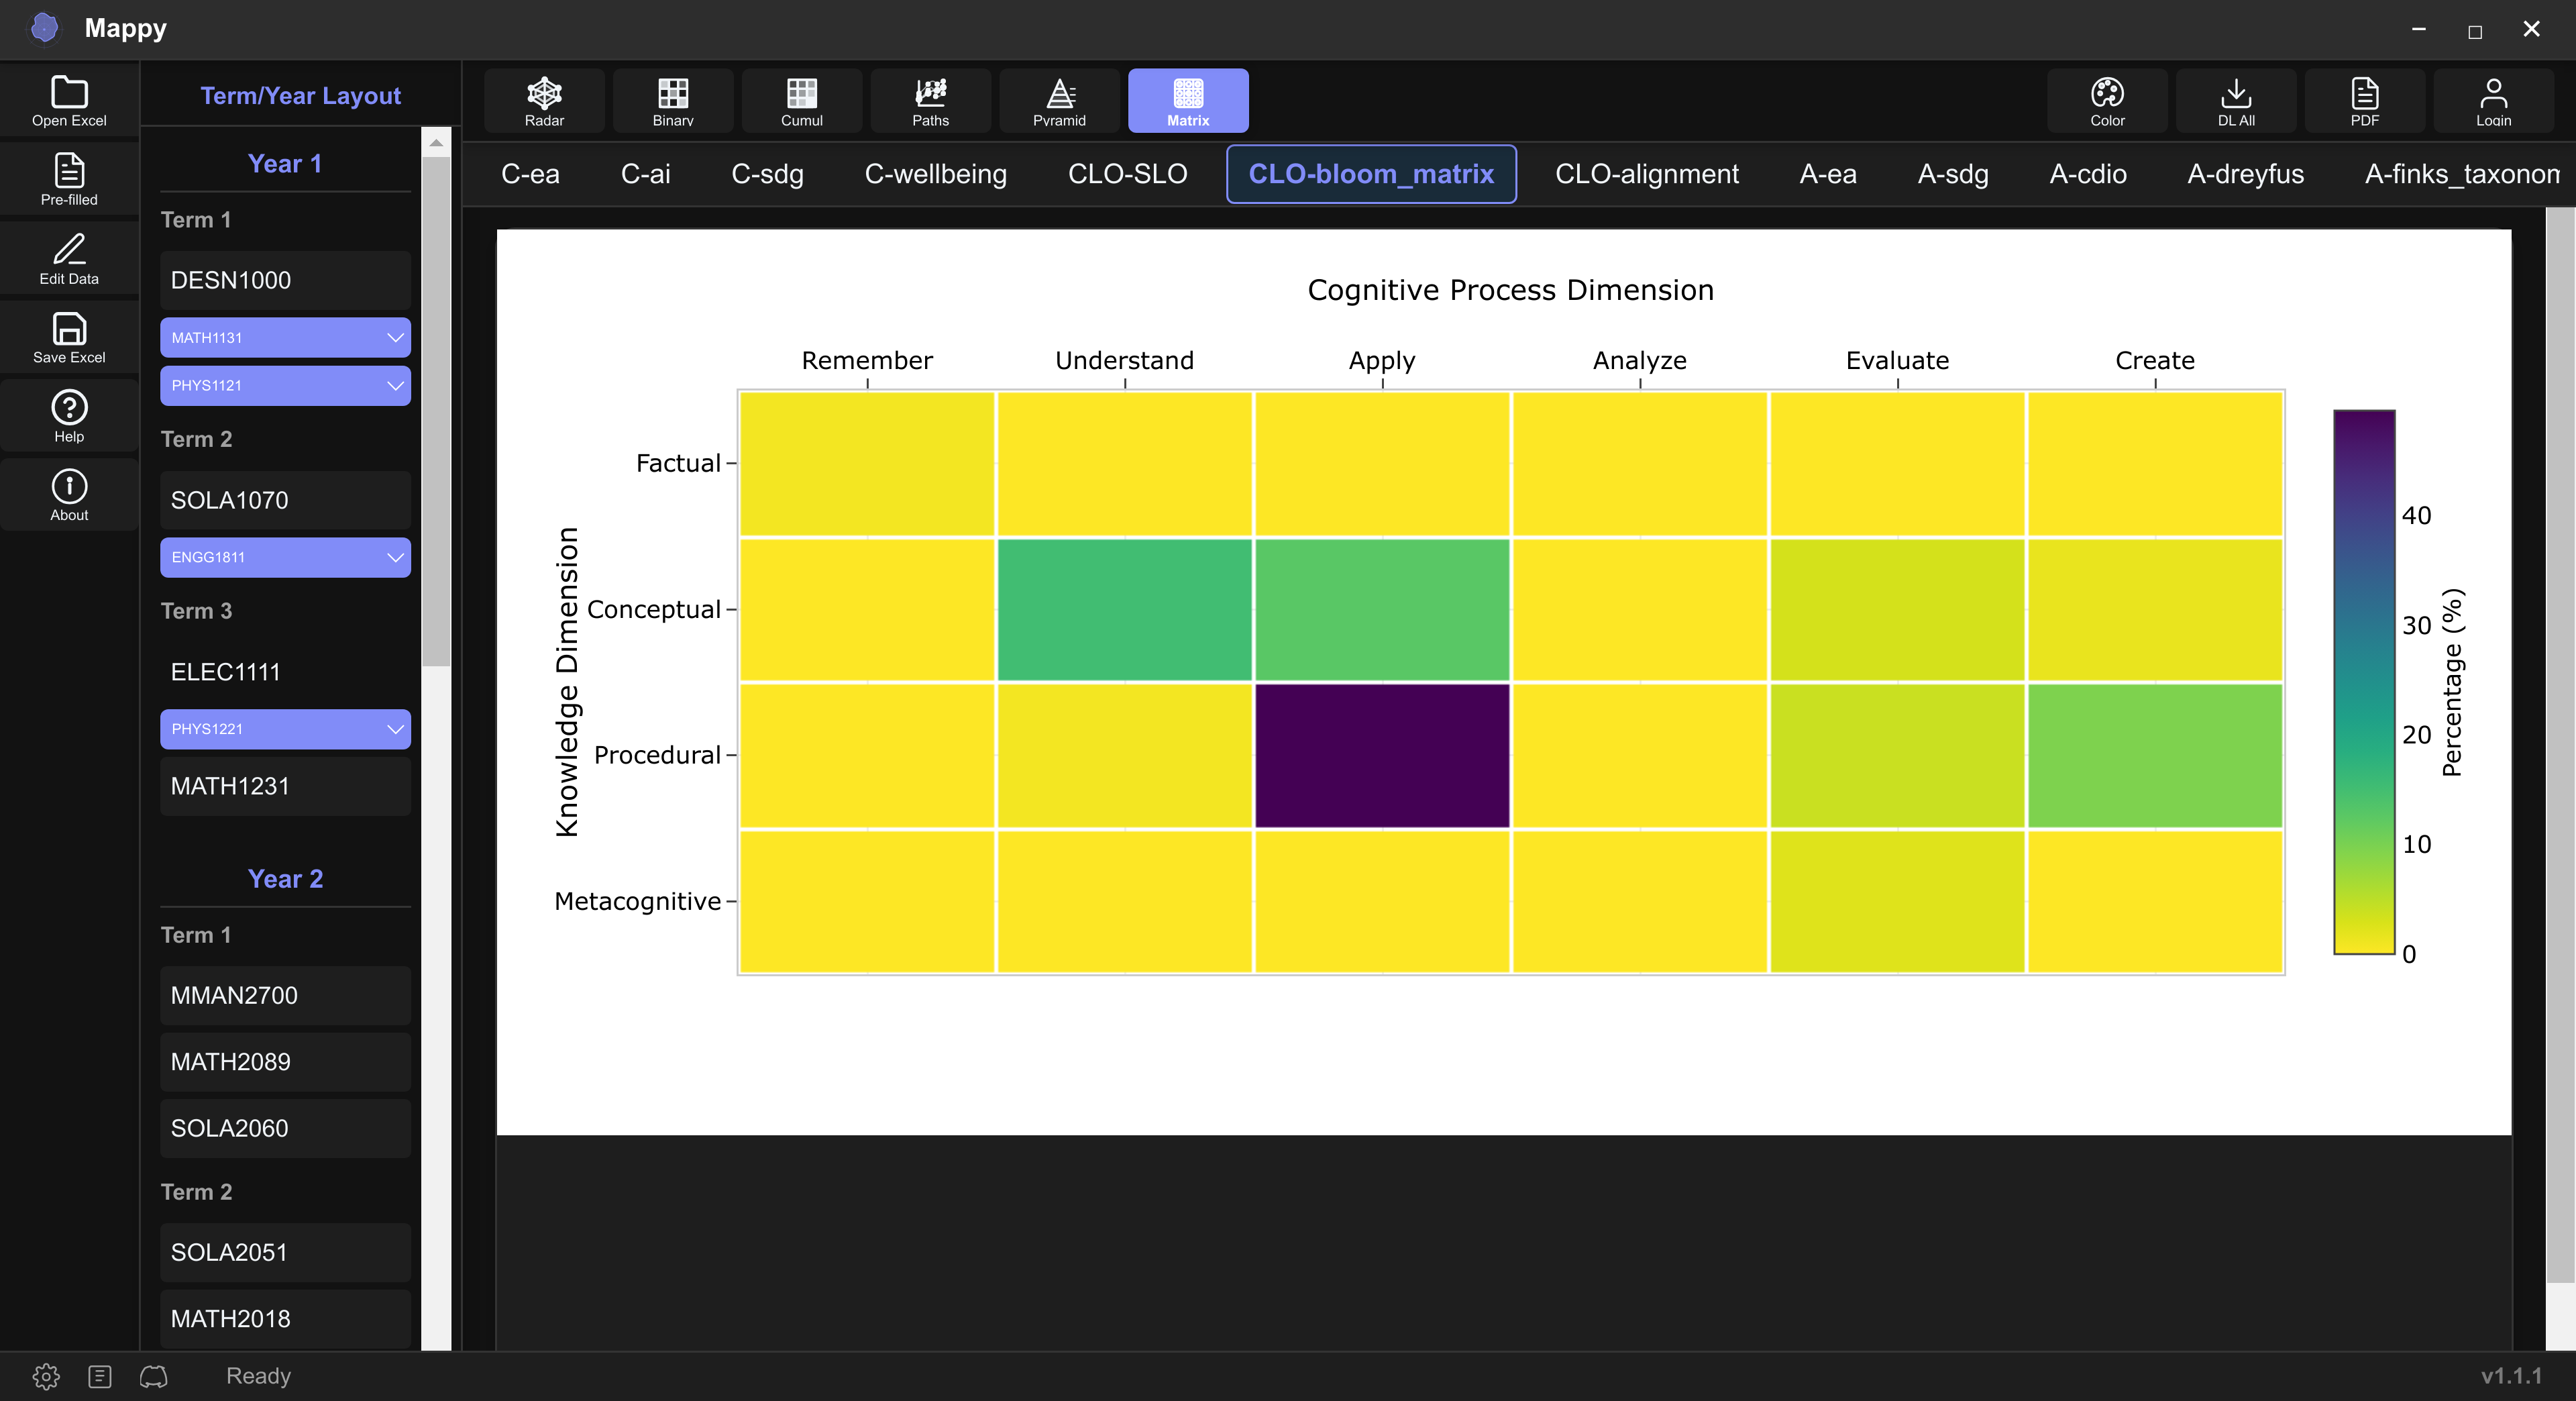Select the DESN1000 course button

coord(285,280)
